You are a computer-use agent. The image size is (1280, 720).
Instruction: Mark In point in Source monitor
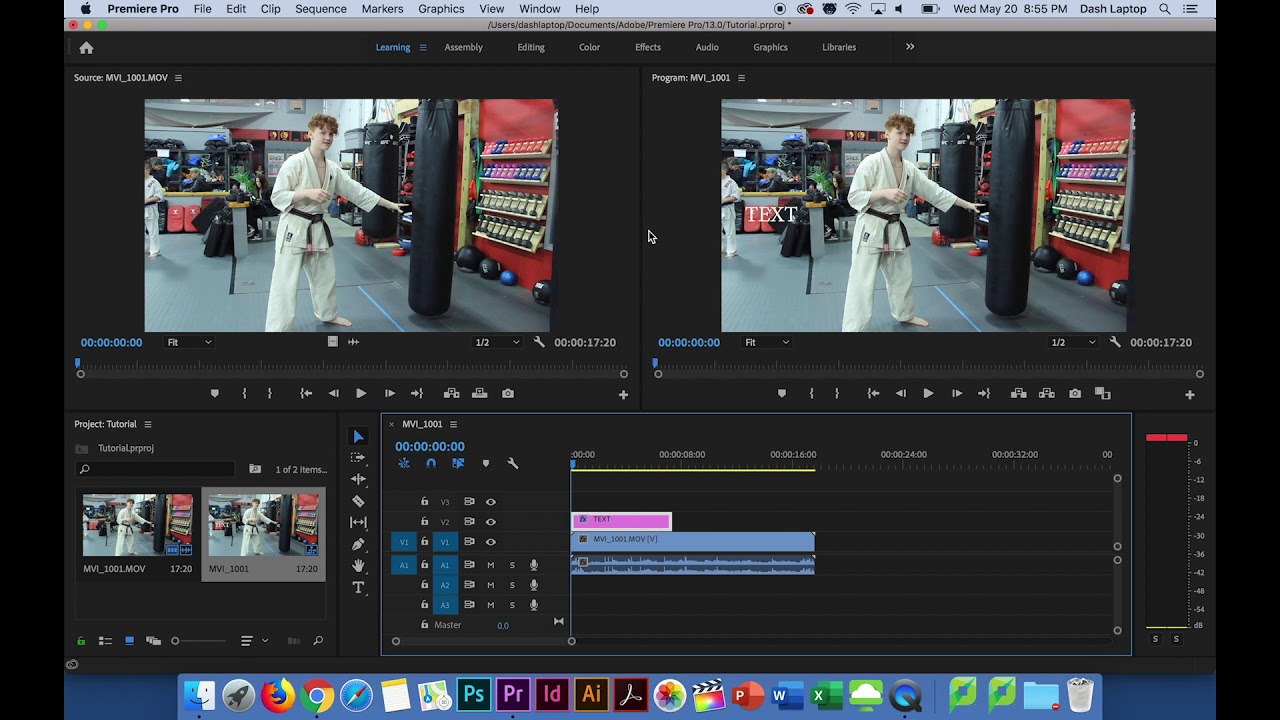[244, 394]
